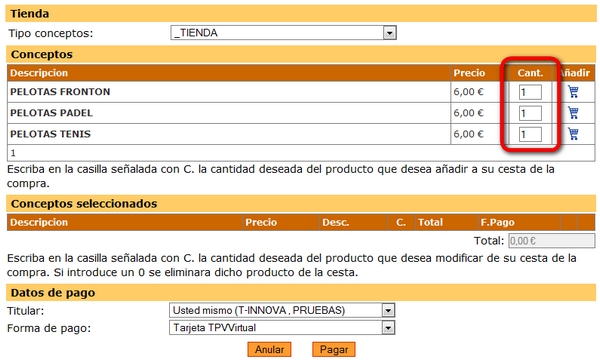Image resolution: width=600 pixels, height=363 pixels.
Task: Add PELOTAS FRONTON to the cart
Action: coord(573,92)
